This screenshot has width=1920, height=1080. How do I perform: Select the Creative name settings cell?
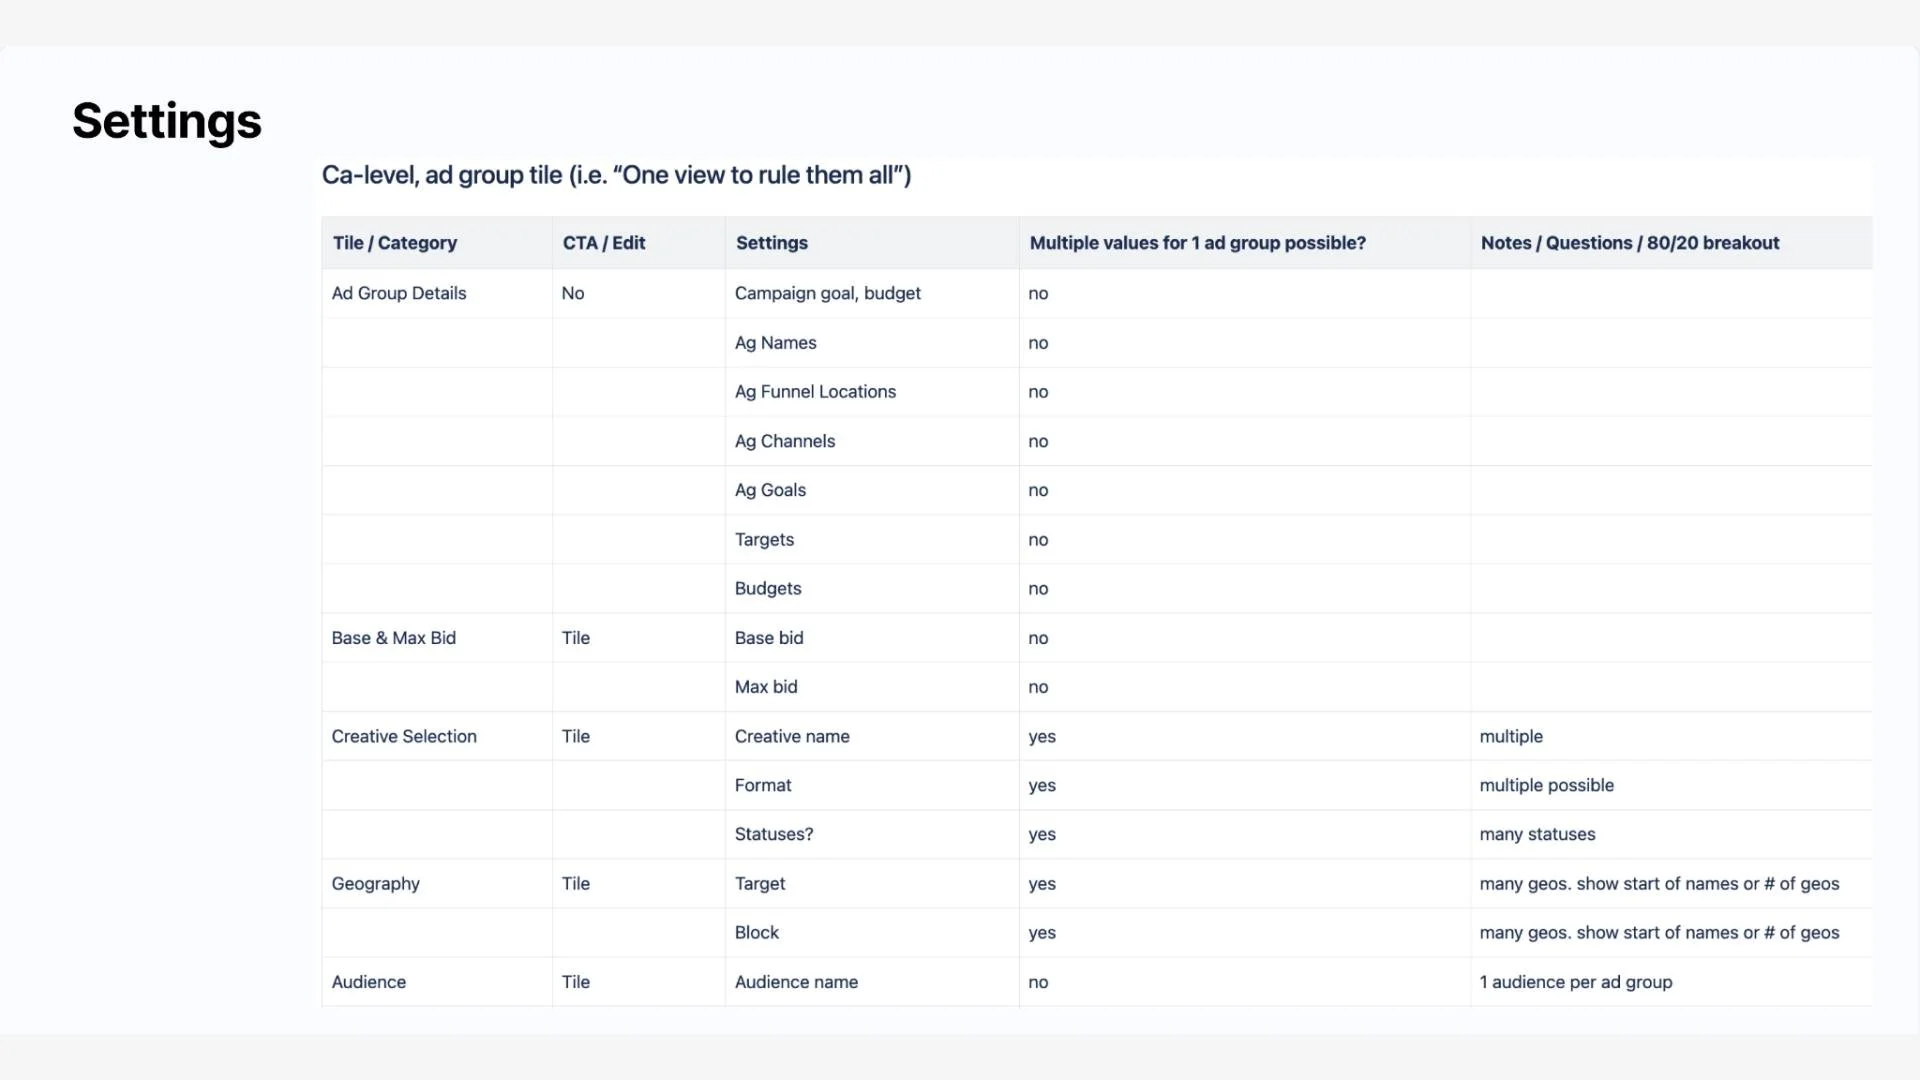pos(792,736)
